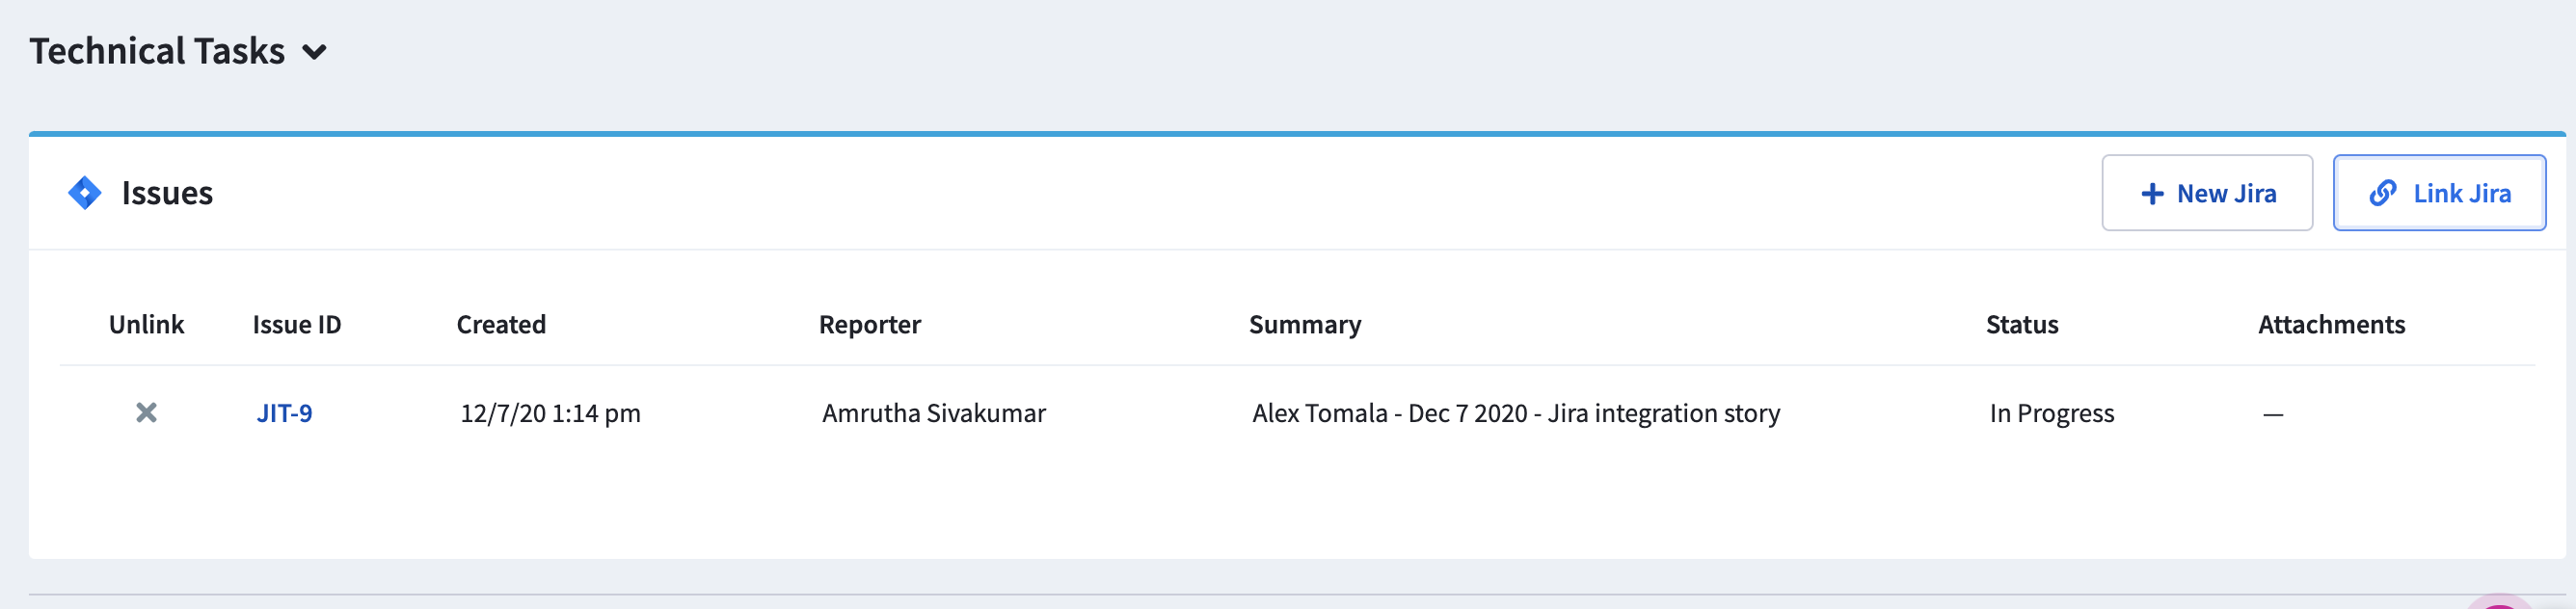Click the Issues panel title
This screenshot has width=2576, height=609.
[x=167, y=193]
